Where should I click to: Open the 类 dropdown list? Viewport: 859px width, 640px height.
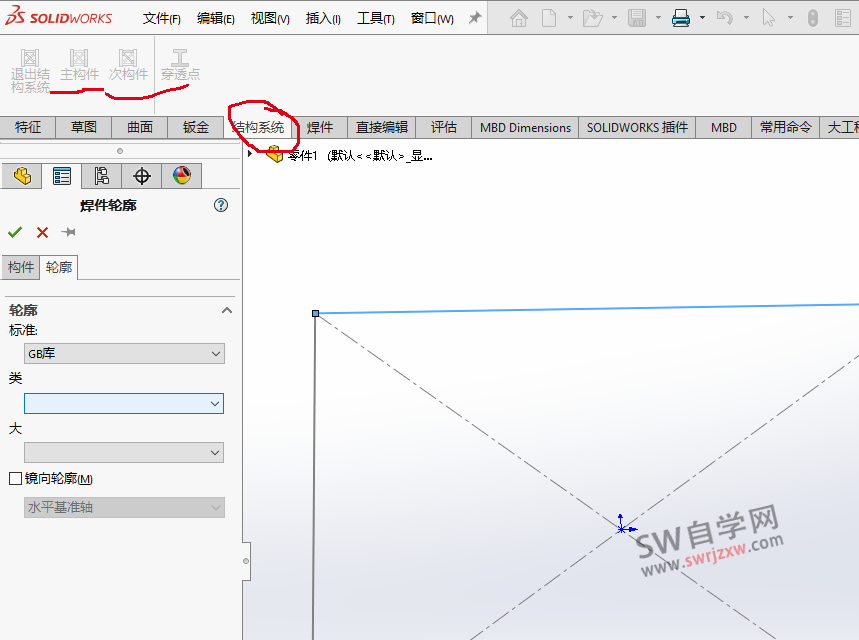coord(123,403)
